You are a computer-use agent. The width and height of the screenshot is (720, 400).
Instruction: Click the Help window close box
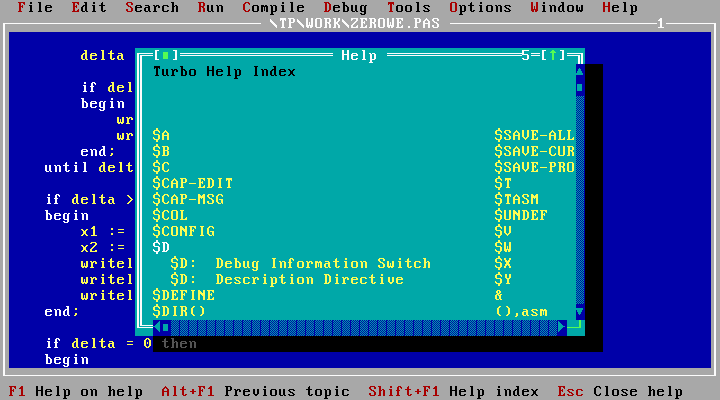tap(162, 55)
